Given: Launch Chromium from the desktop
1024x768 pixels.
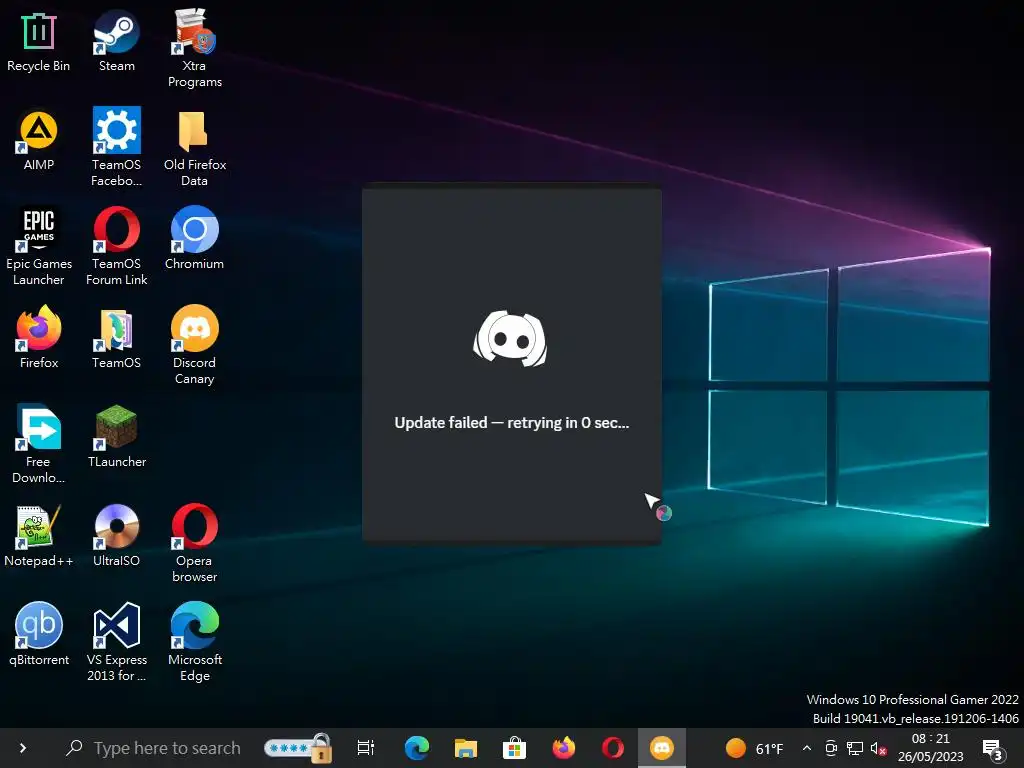Looking at the screenshot, I should click(195, 239).
